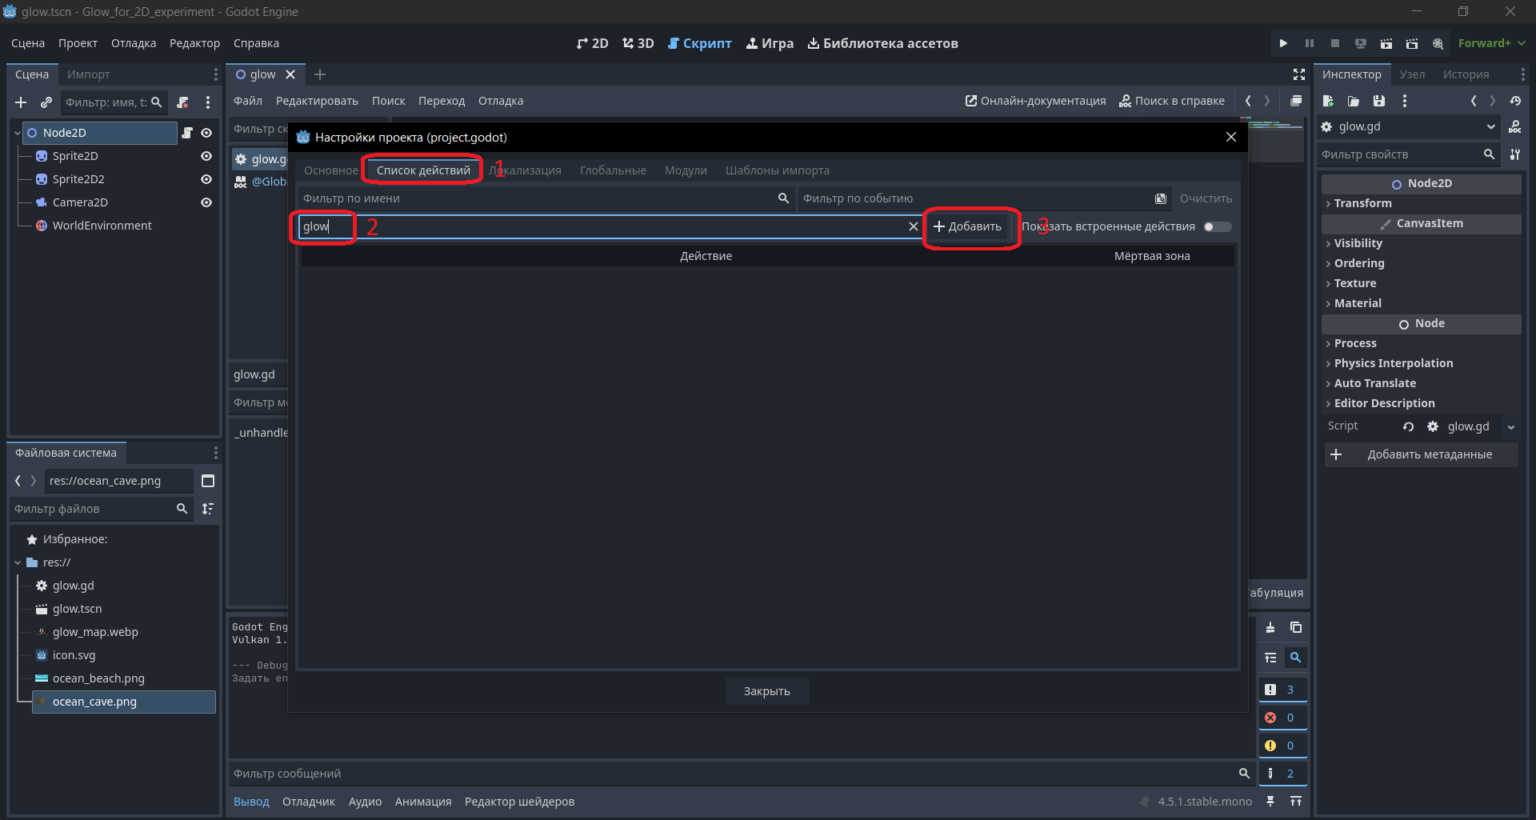This screenshot has width=1536, height=820.
Task: Add a new node with plus icon
Action: [x=21, y=102]
